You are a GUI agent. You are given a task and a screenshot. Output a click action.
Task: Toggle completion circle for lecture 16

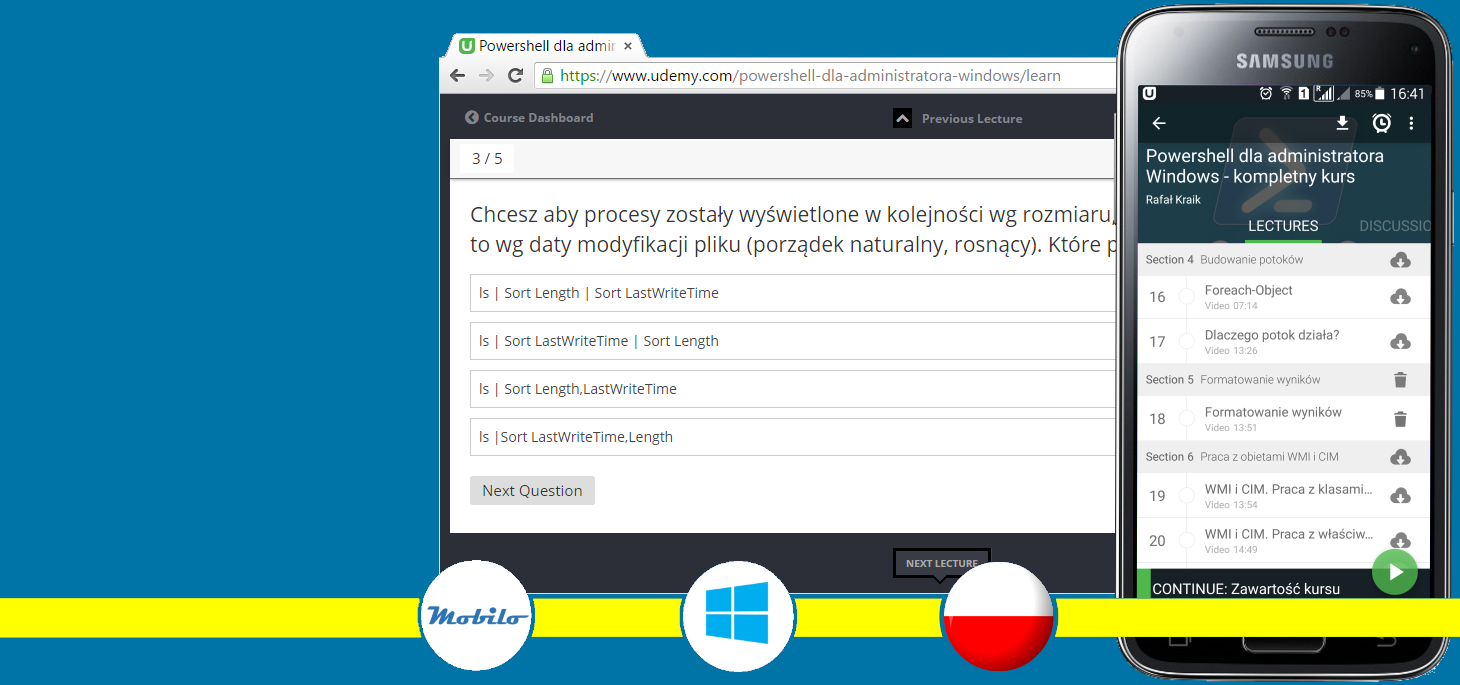pyautogui.click(x=1187, y=296)
